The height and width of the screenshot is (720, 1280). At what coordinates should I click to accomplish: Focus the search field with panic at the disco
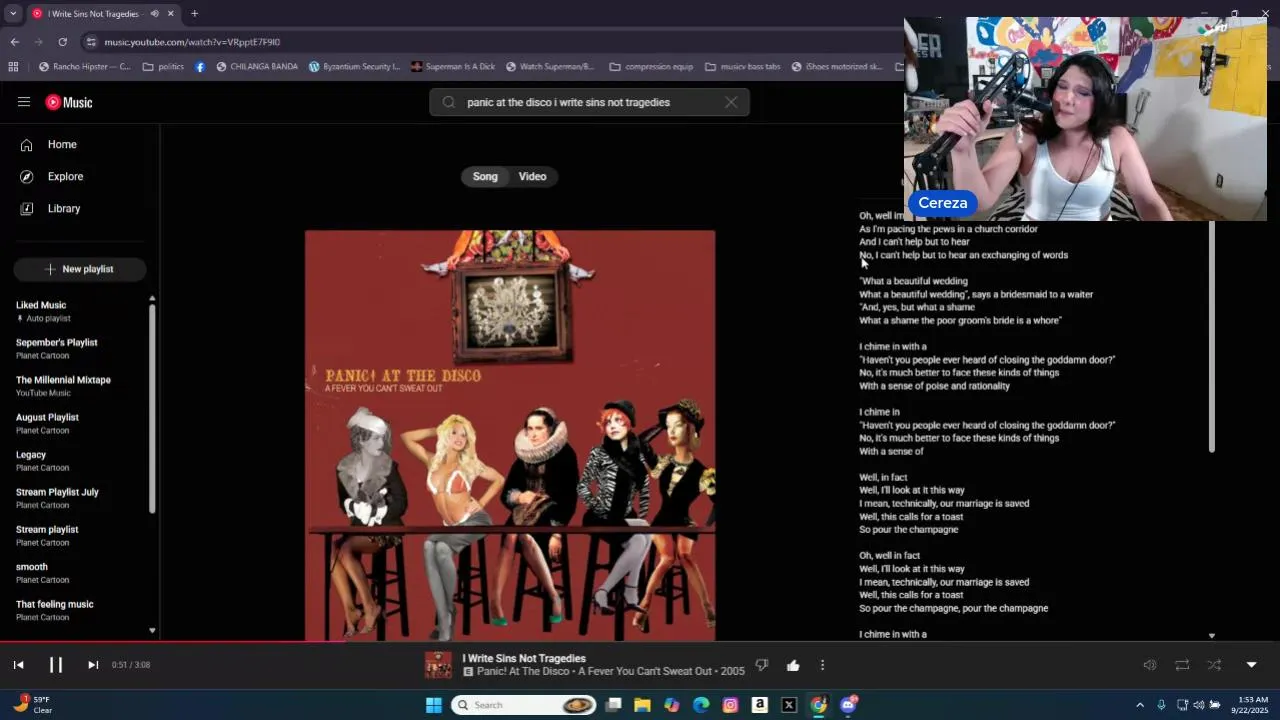pyautogui.click(x=590, y=102)
